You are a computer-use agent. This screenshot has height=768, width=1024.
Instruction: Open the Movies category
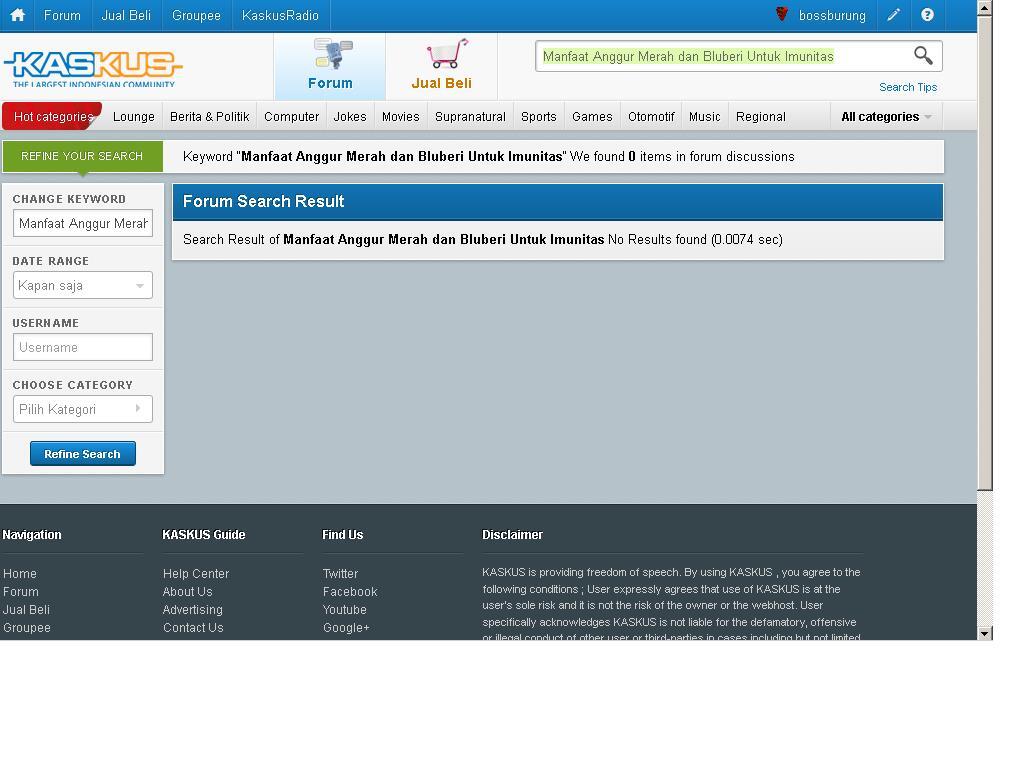(x=400, y=117)
